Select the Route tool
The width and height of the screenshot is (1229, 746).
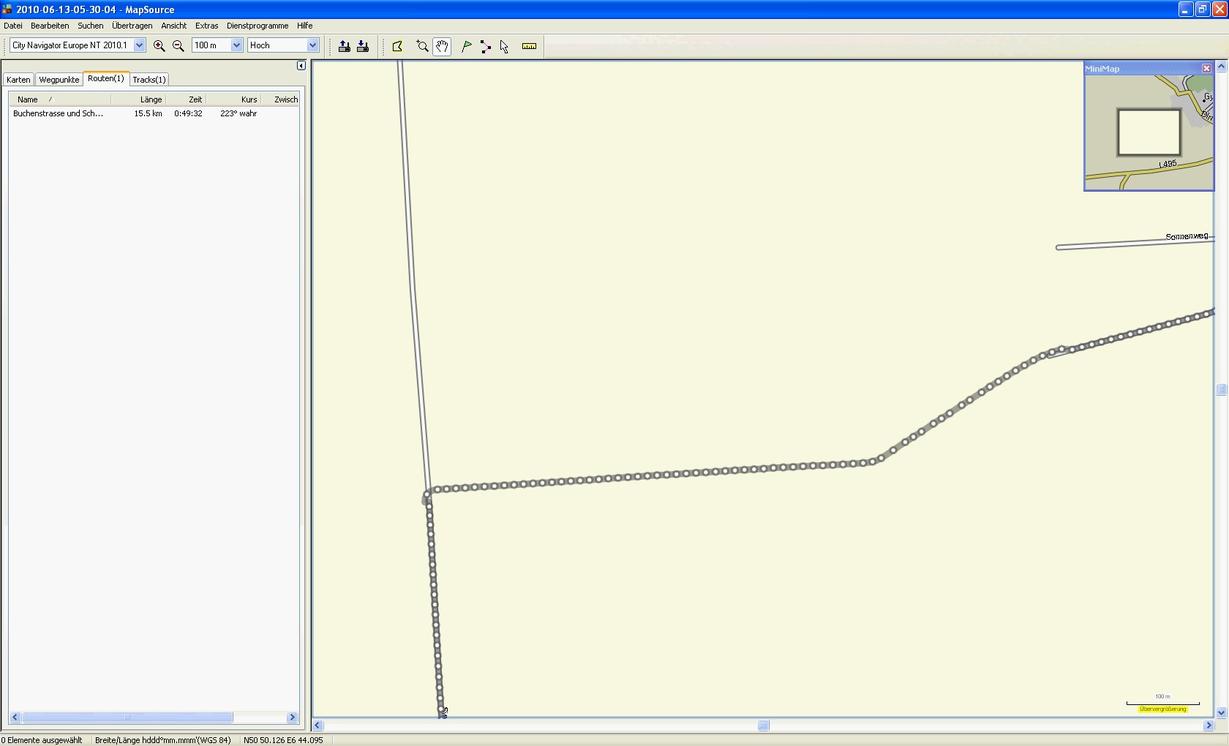485,46
